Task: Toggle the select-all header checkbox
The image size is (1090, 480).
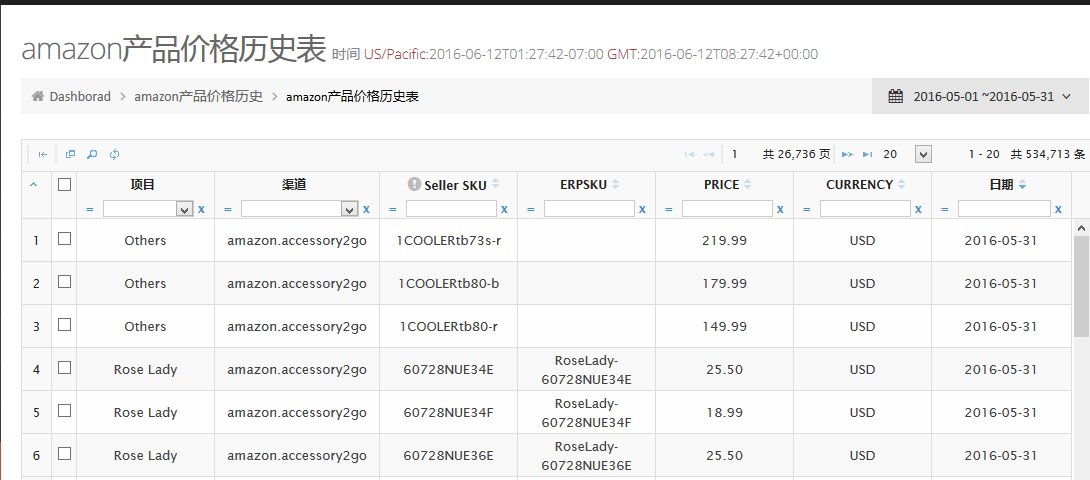Action: [65, 184]
